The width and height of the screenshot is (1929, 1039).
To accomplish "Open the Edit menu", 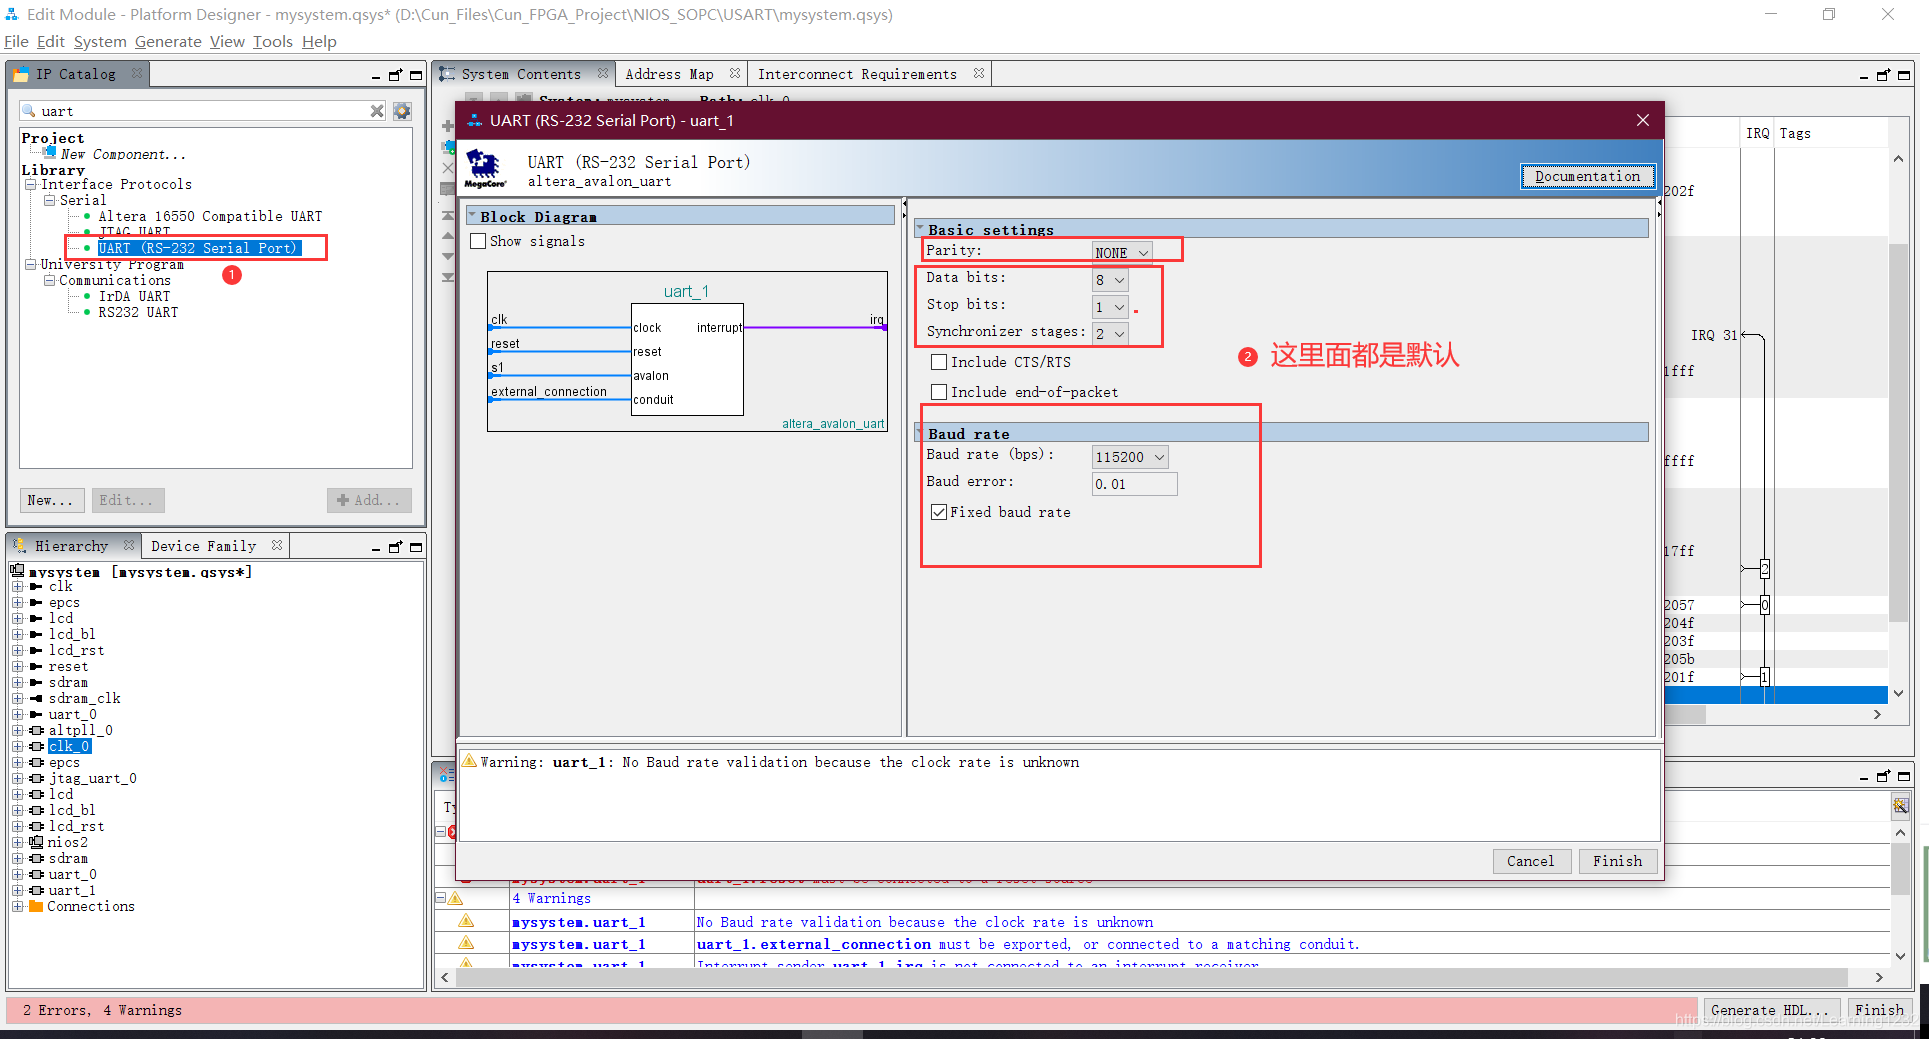I will click(50, 42).
